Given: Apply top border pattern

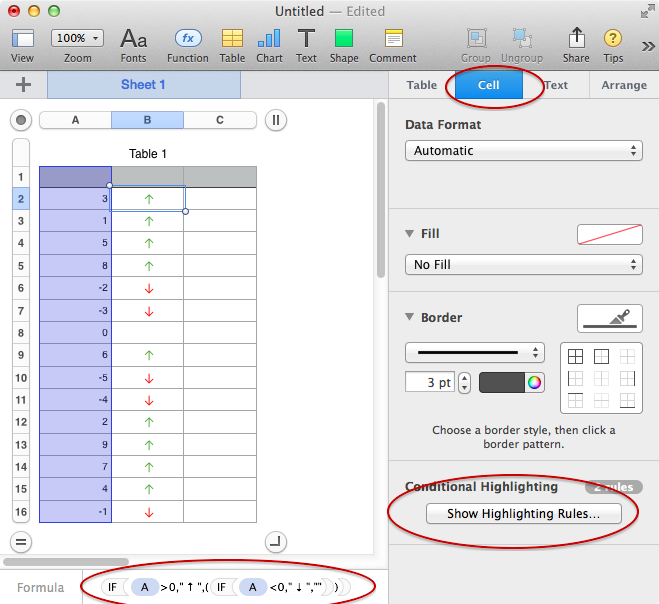Looking at the screenshot, I should pos(575,400).
